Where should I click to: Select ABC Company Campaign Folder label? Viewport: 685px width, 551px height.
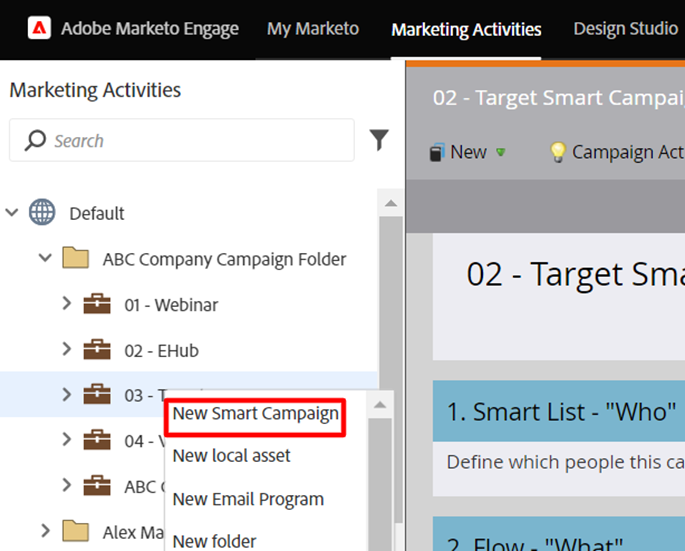[x=225, y=259]
